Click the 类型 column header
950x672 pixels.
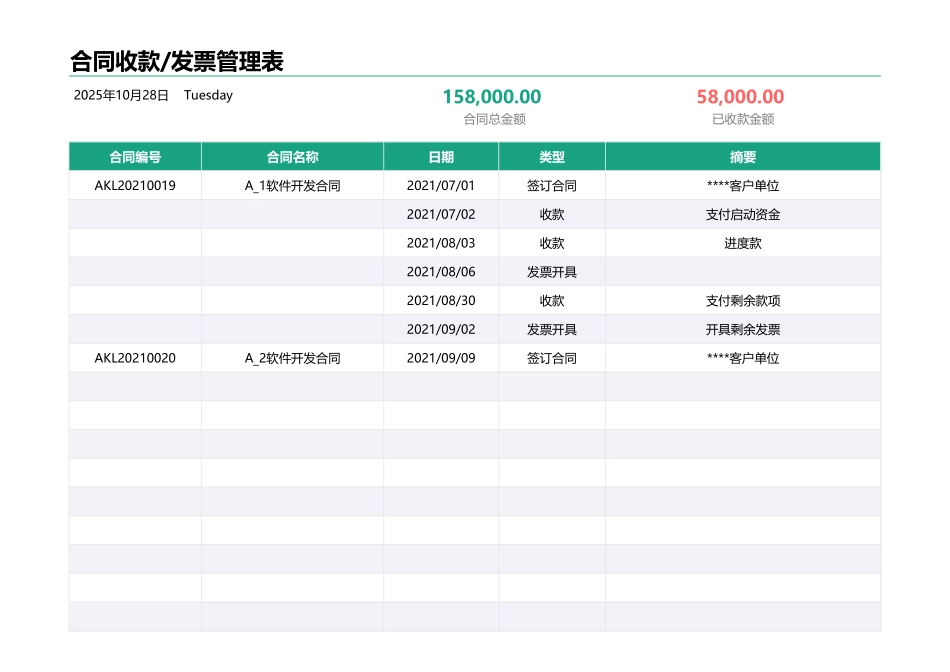click(551, 156)
